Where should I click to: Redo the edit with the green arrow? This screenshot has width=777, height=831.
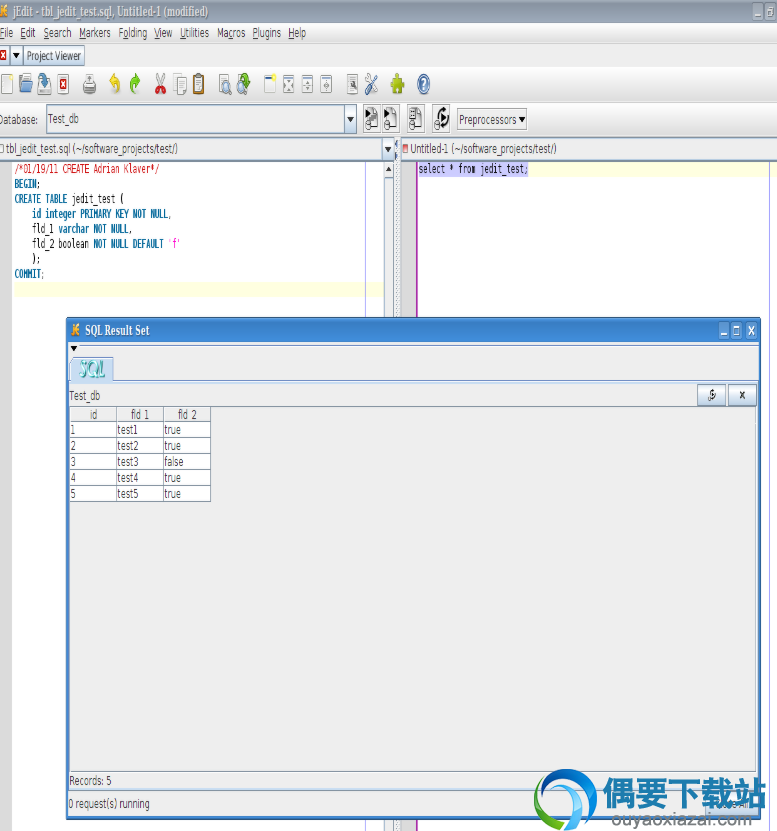(135, 84)
